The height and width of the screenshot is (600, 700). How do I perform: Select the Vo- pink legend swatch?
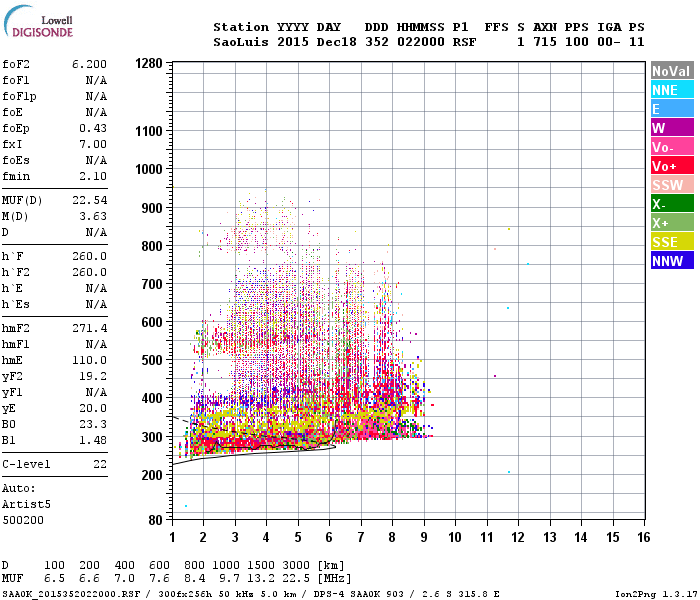click(672, 147)
